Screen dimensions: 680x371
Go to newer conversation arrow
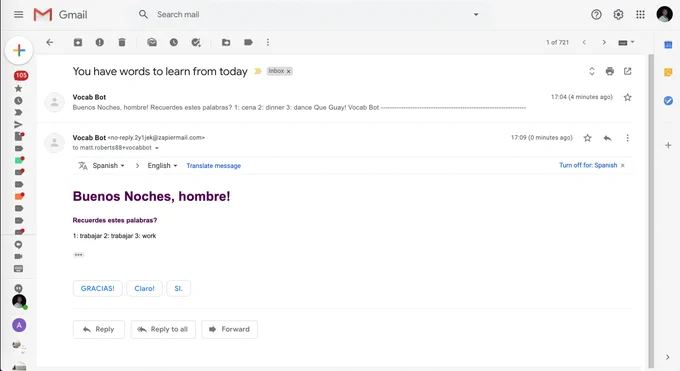click(584, 42)
